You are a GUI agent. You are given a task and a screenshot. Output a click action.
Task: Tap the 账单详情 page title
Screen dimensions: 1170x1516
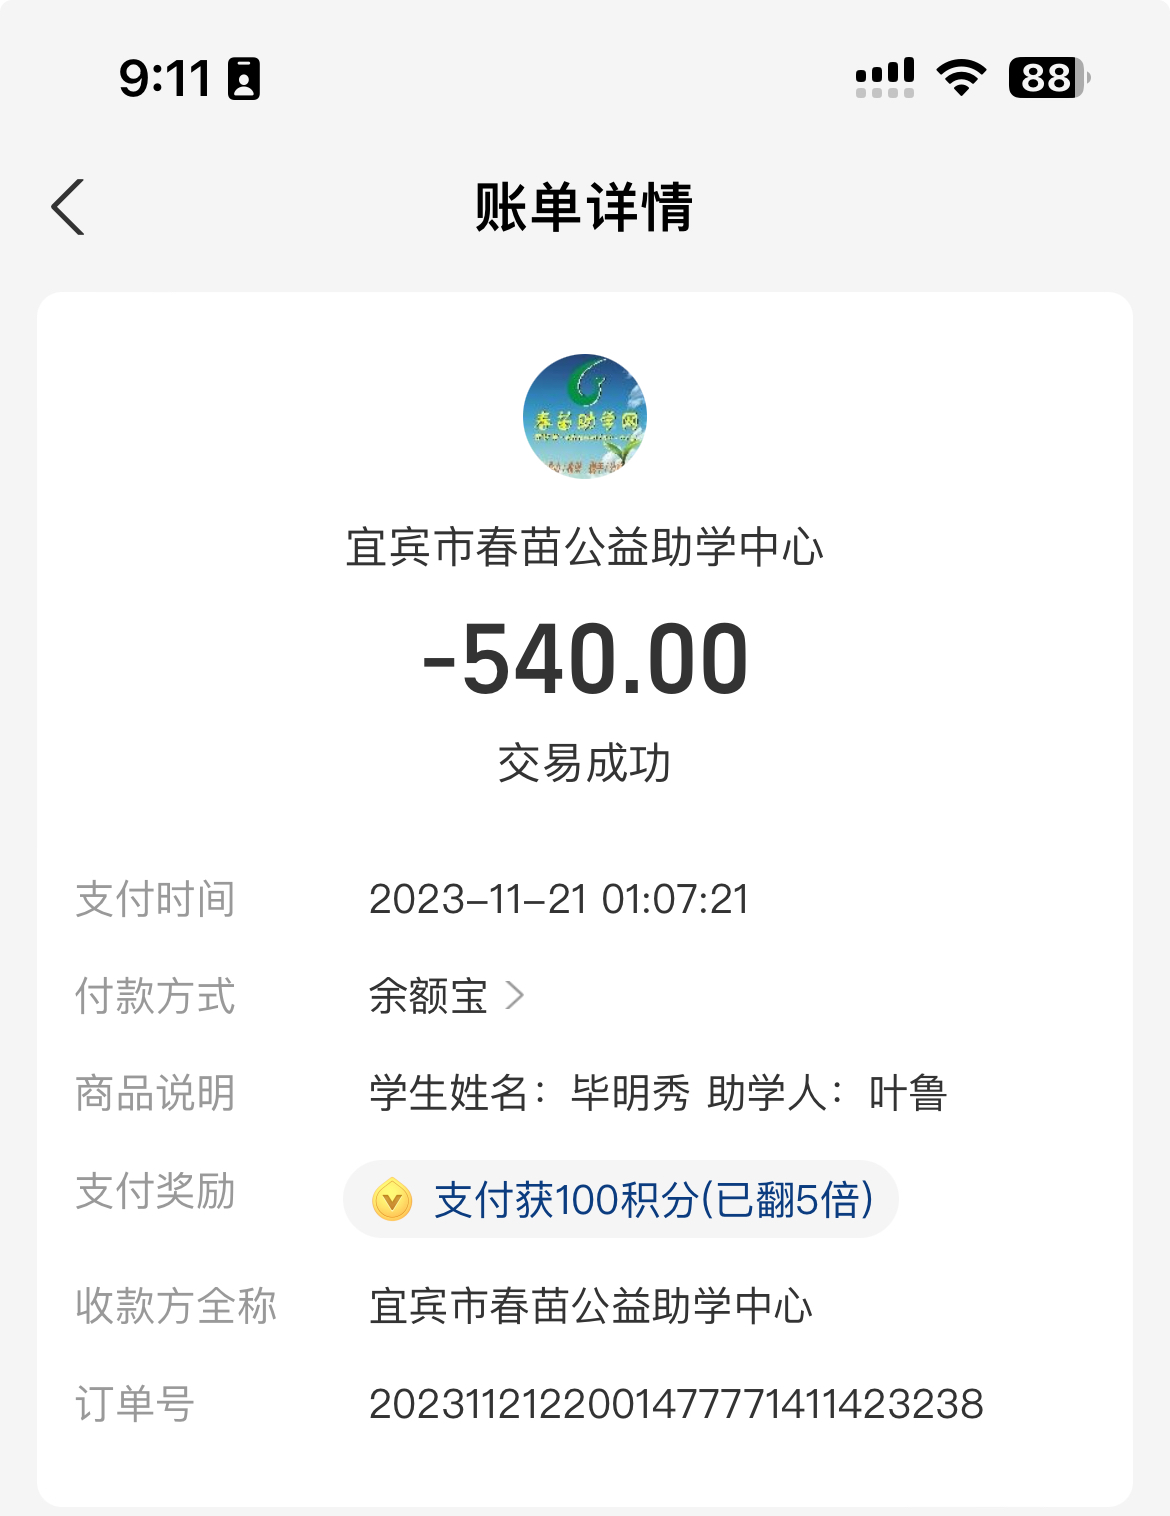coord(584,207)
